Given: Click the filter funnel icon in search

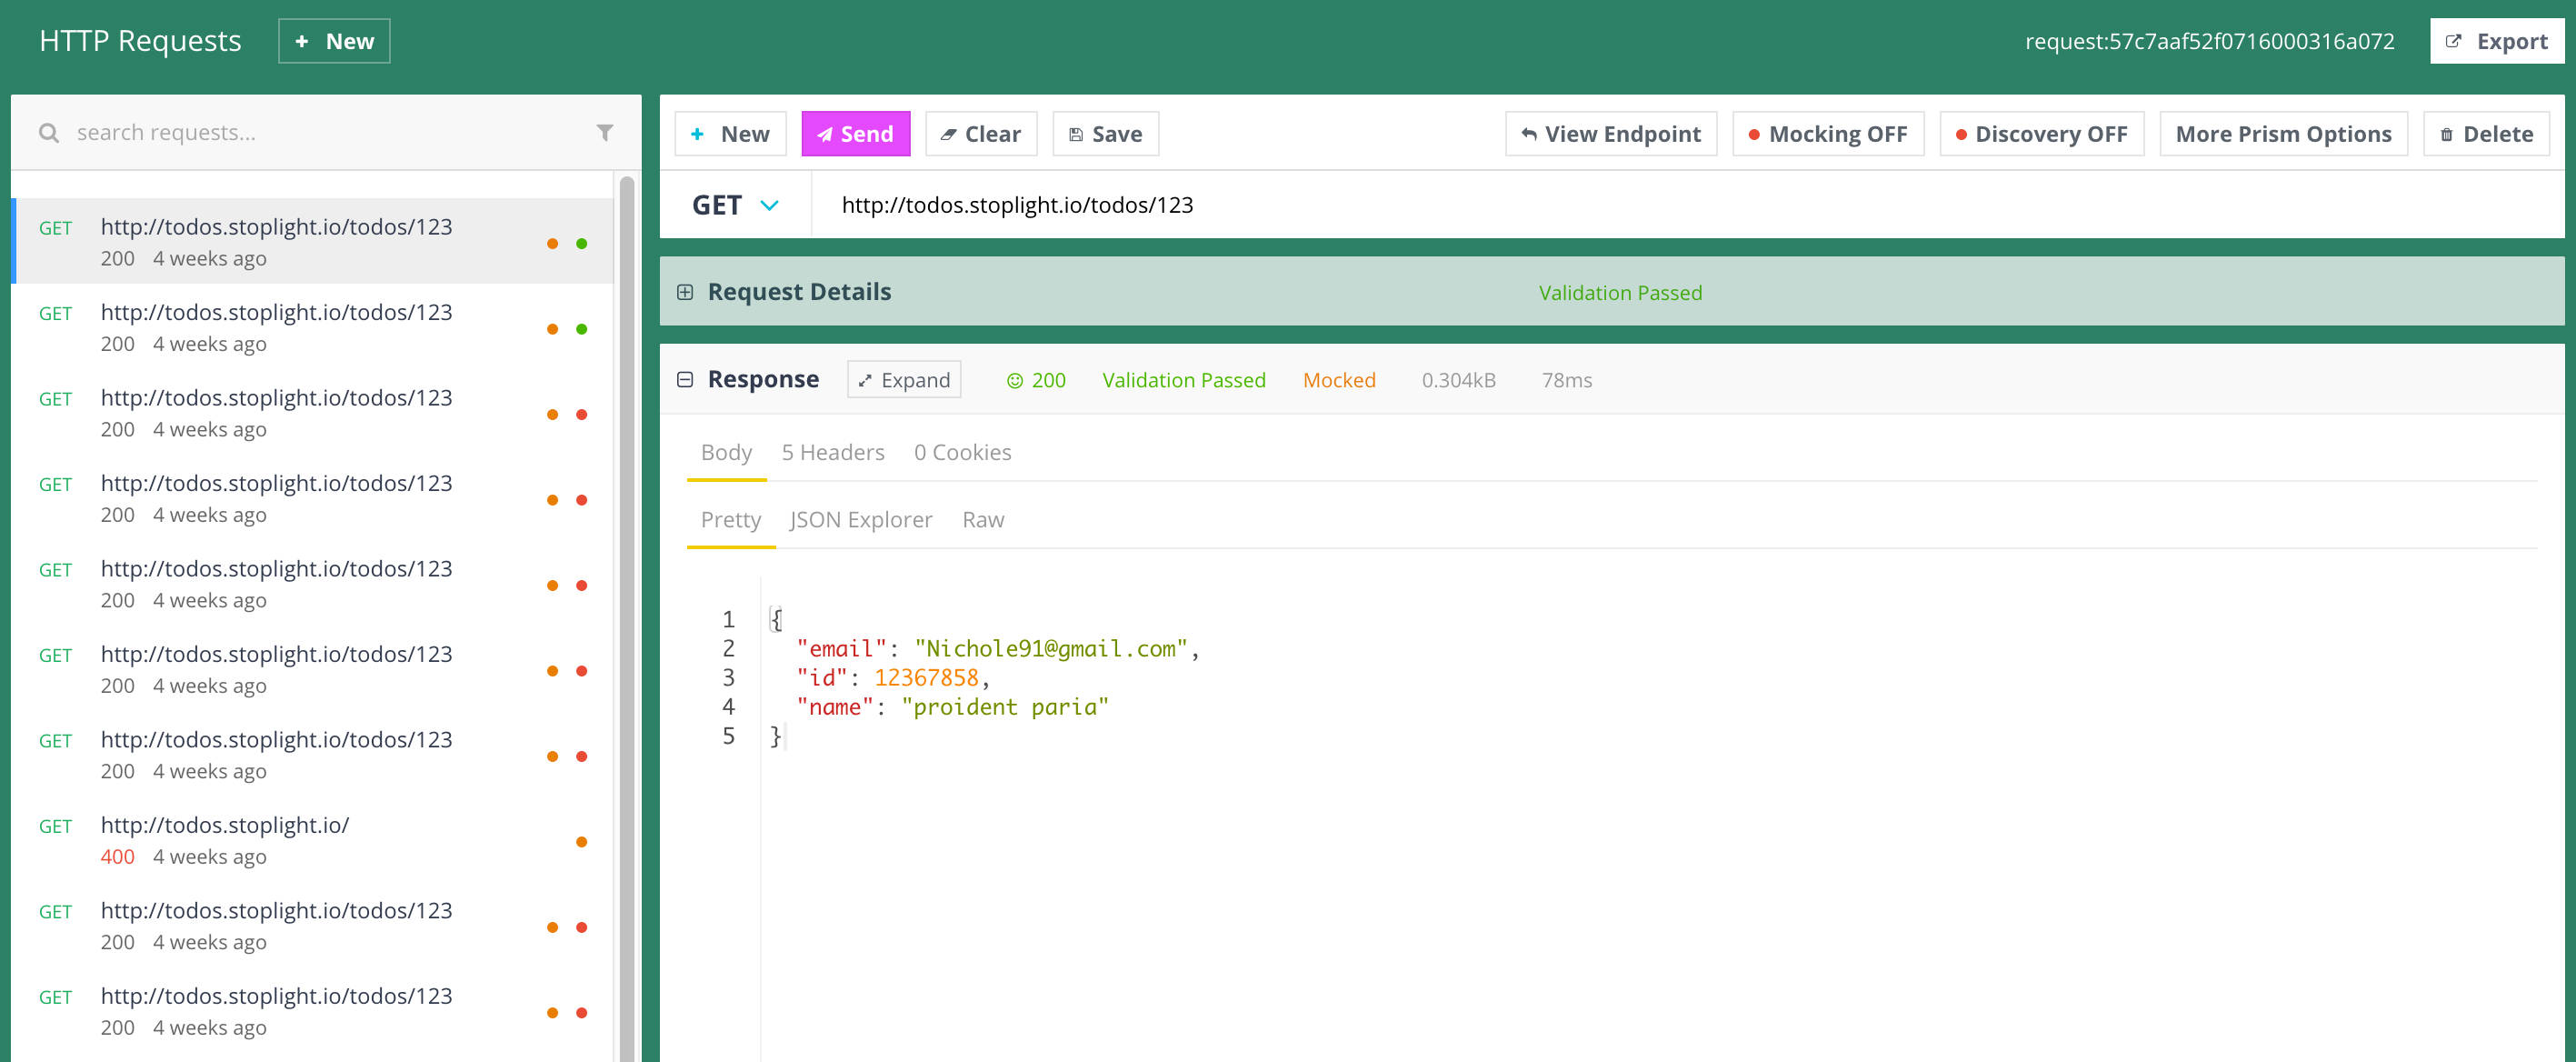Looking at the screenshot, I should [x=604, y=132].
